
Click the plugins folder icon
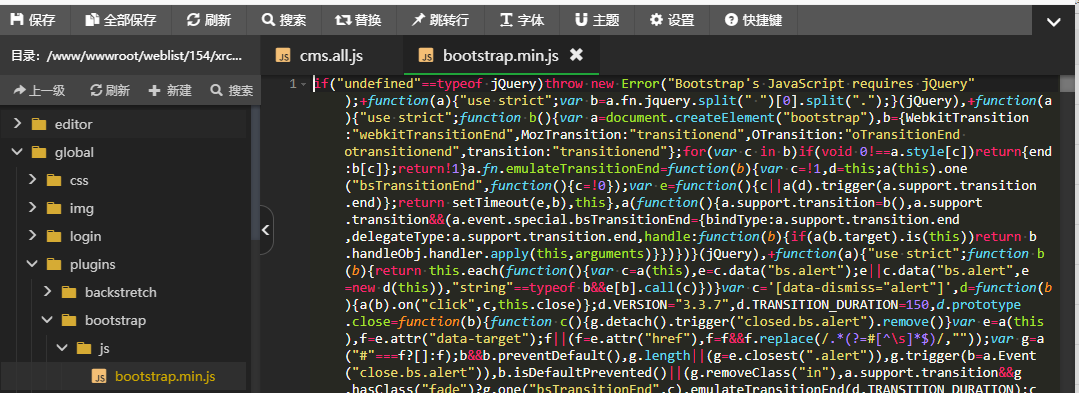54,264
